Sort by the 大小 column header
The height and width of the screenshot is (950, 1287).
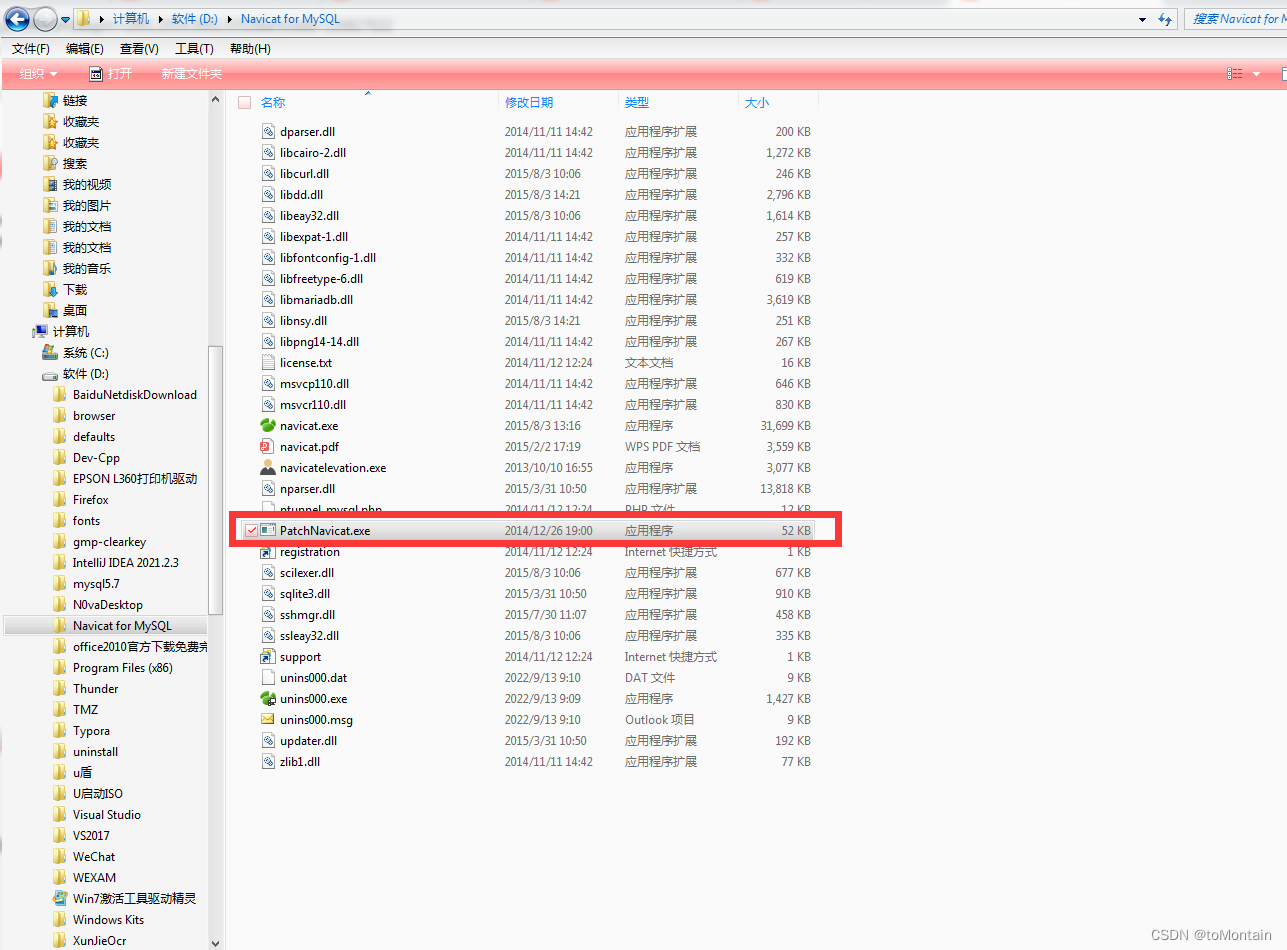click(x=757, y=102)
